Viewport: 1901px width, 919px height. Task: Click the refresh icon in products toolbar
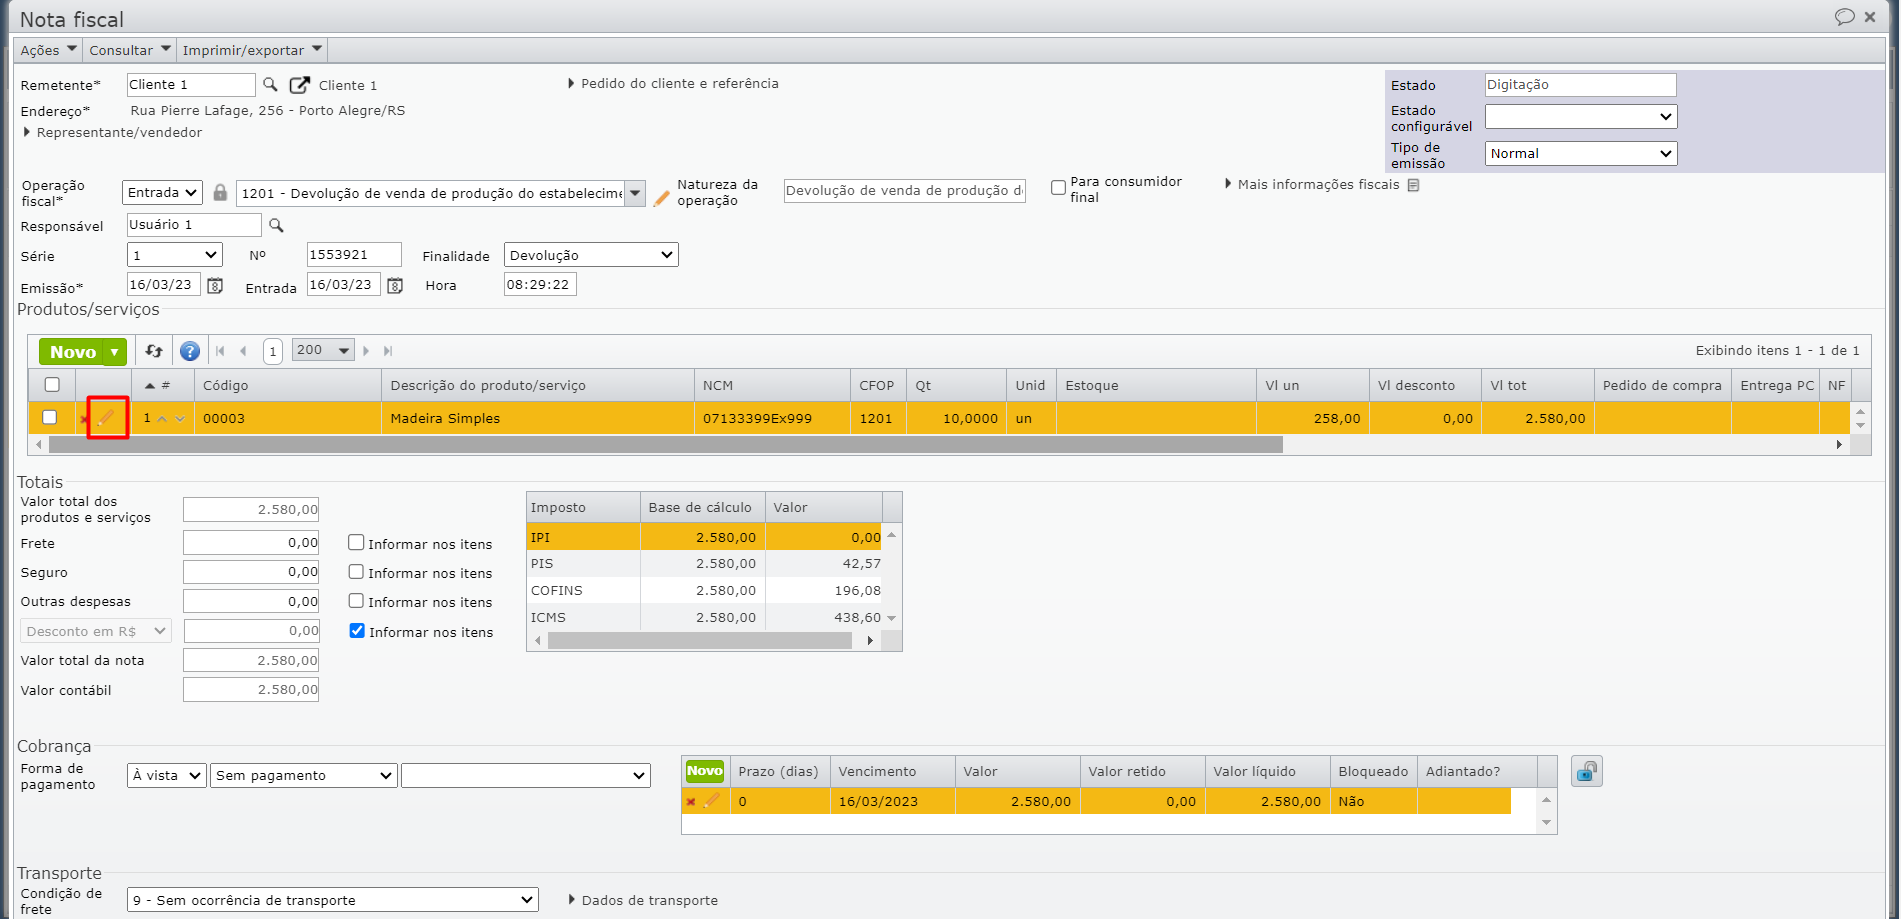154,351
